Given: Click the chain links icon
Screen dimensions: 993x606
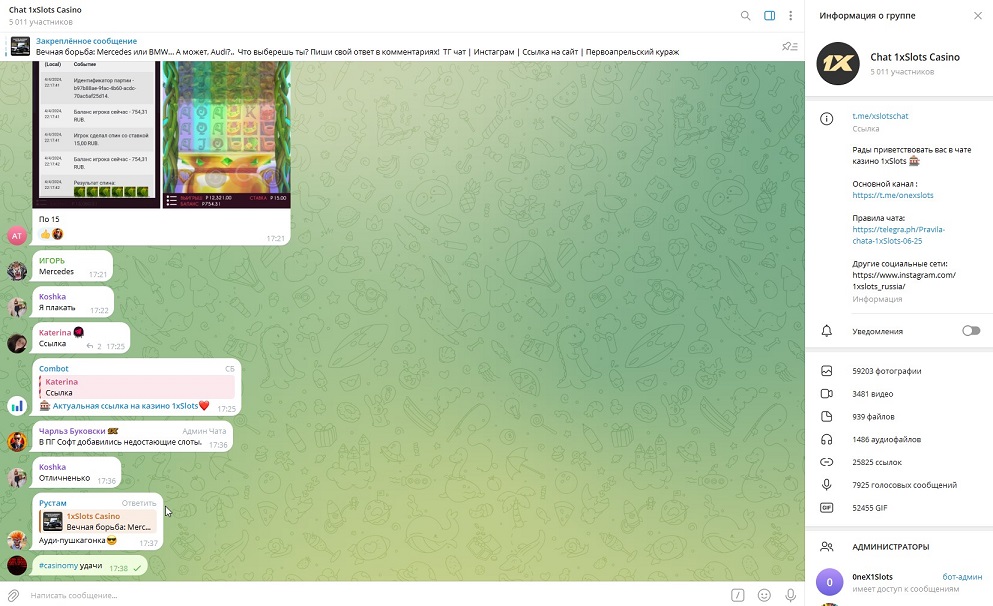Looking at the screenshot, I should (826, 462).
